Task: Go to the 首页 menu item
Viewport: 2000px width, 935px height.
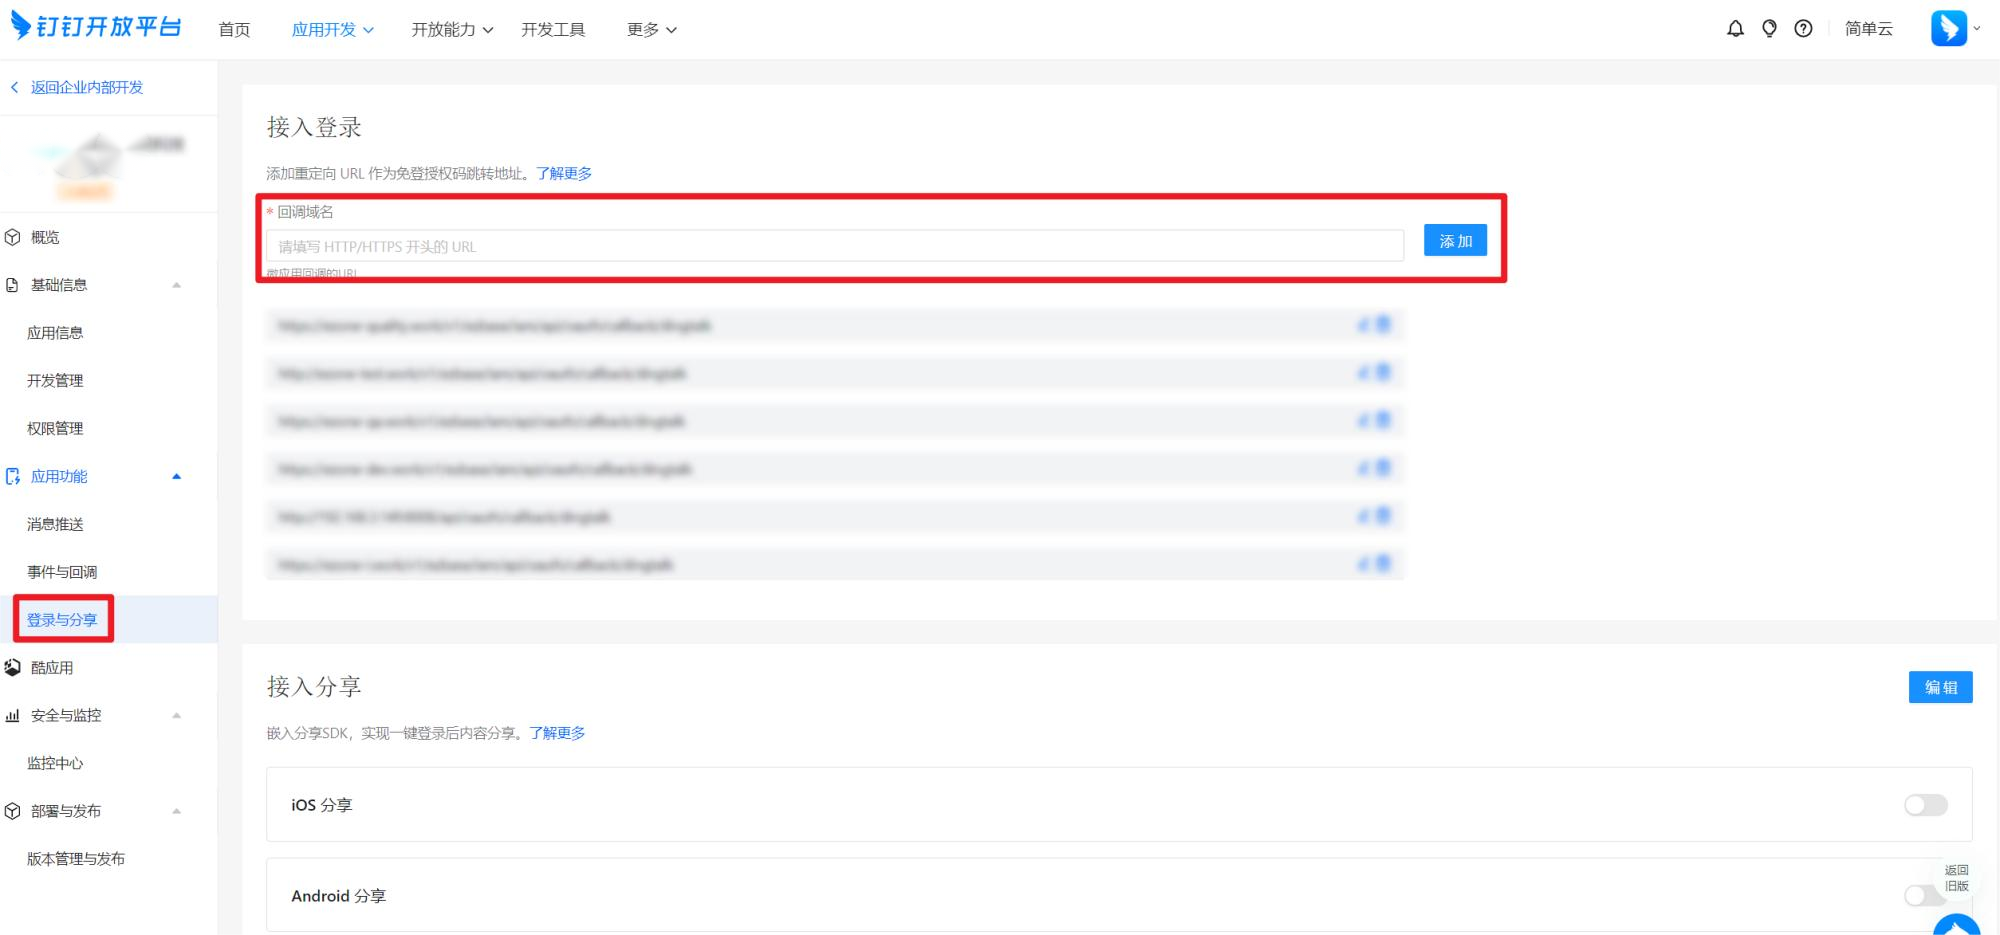Action: (234, 30)
